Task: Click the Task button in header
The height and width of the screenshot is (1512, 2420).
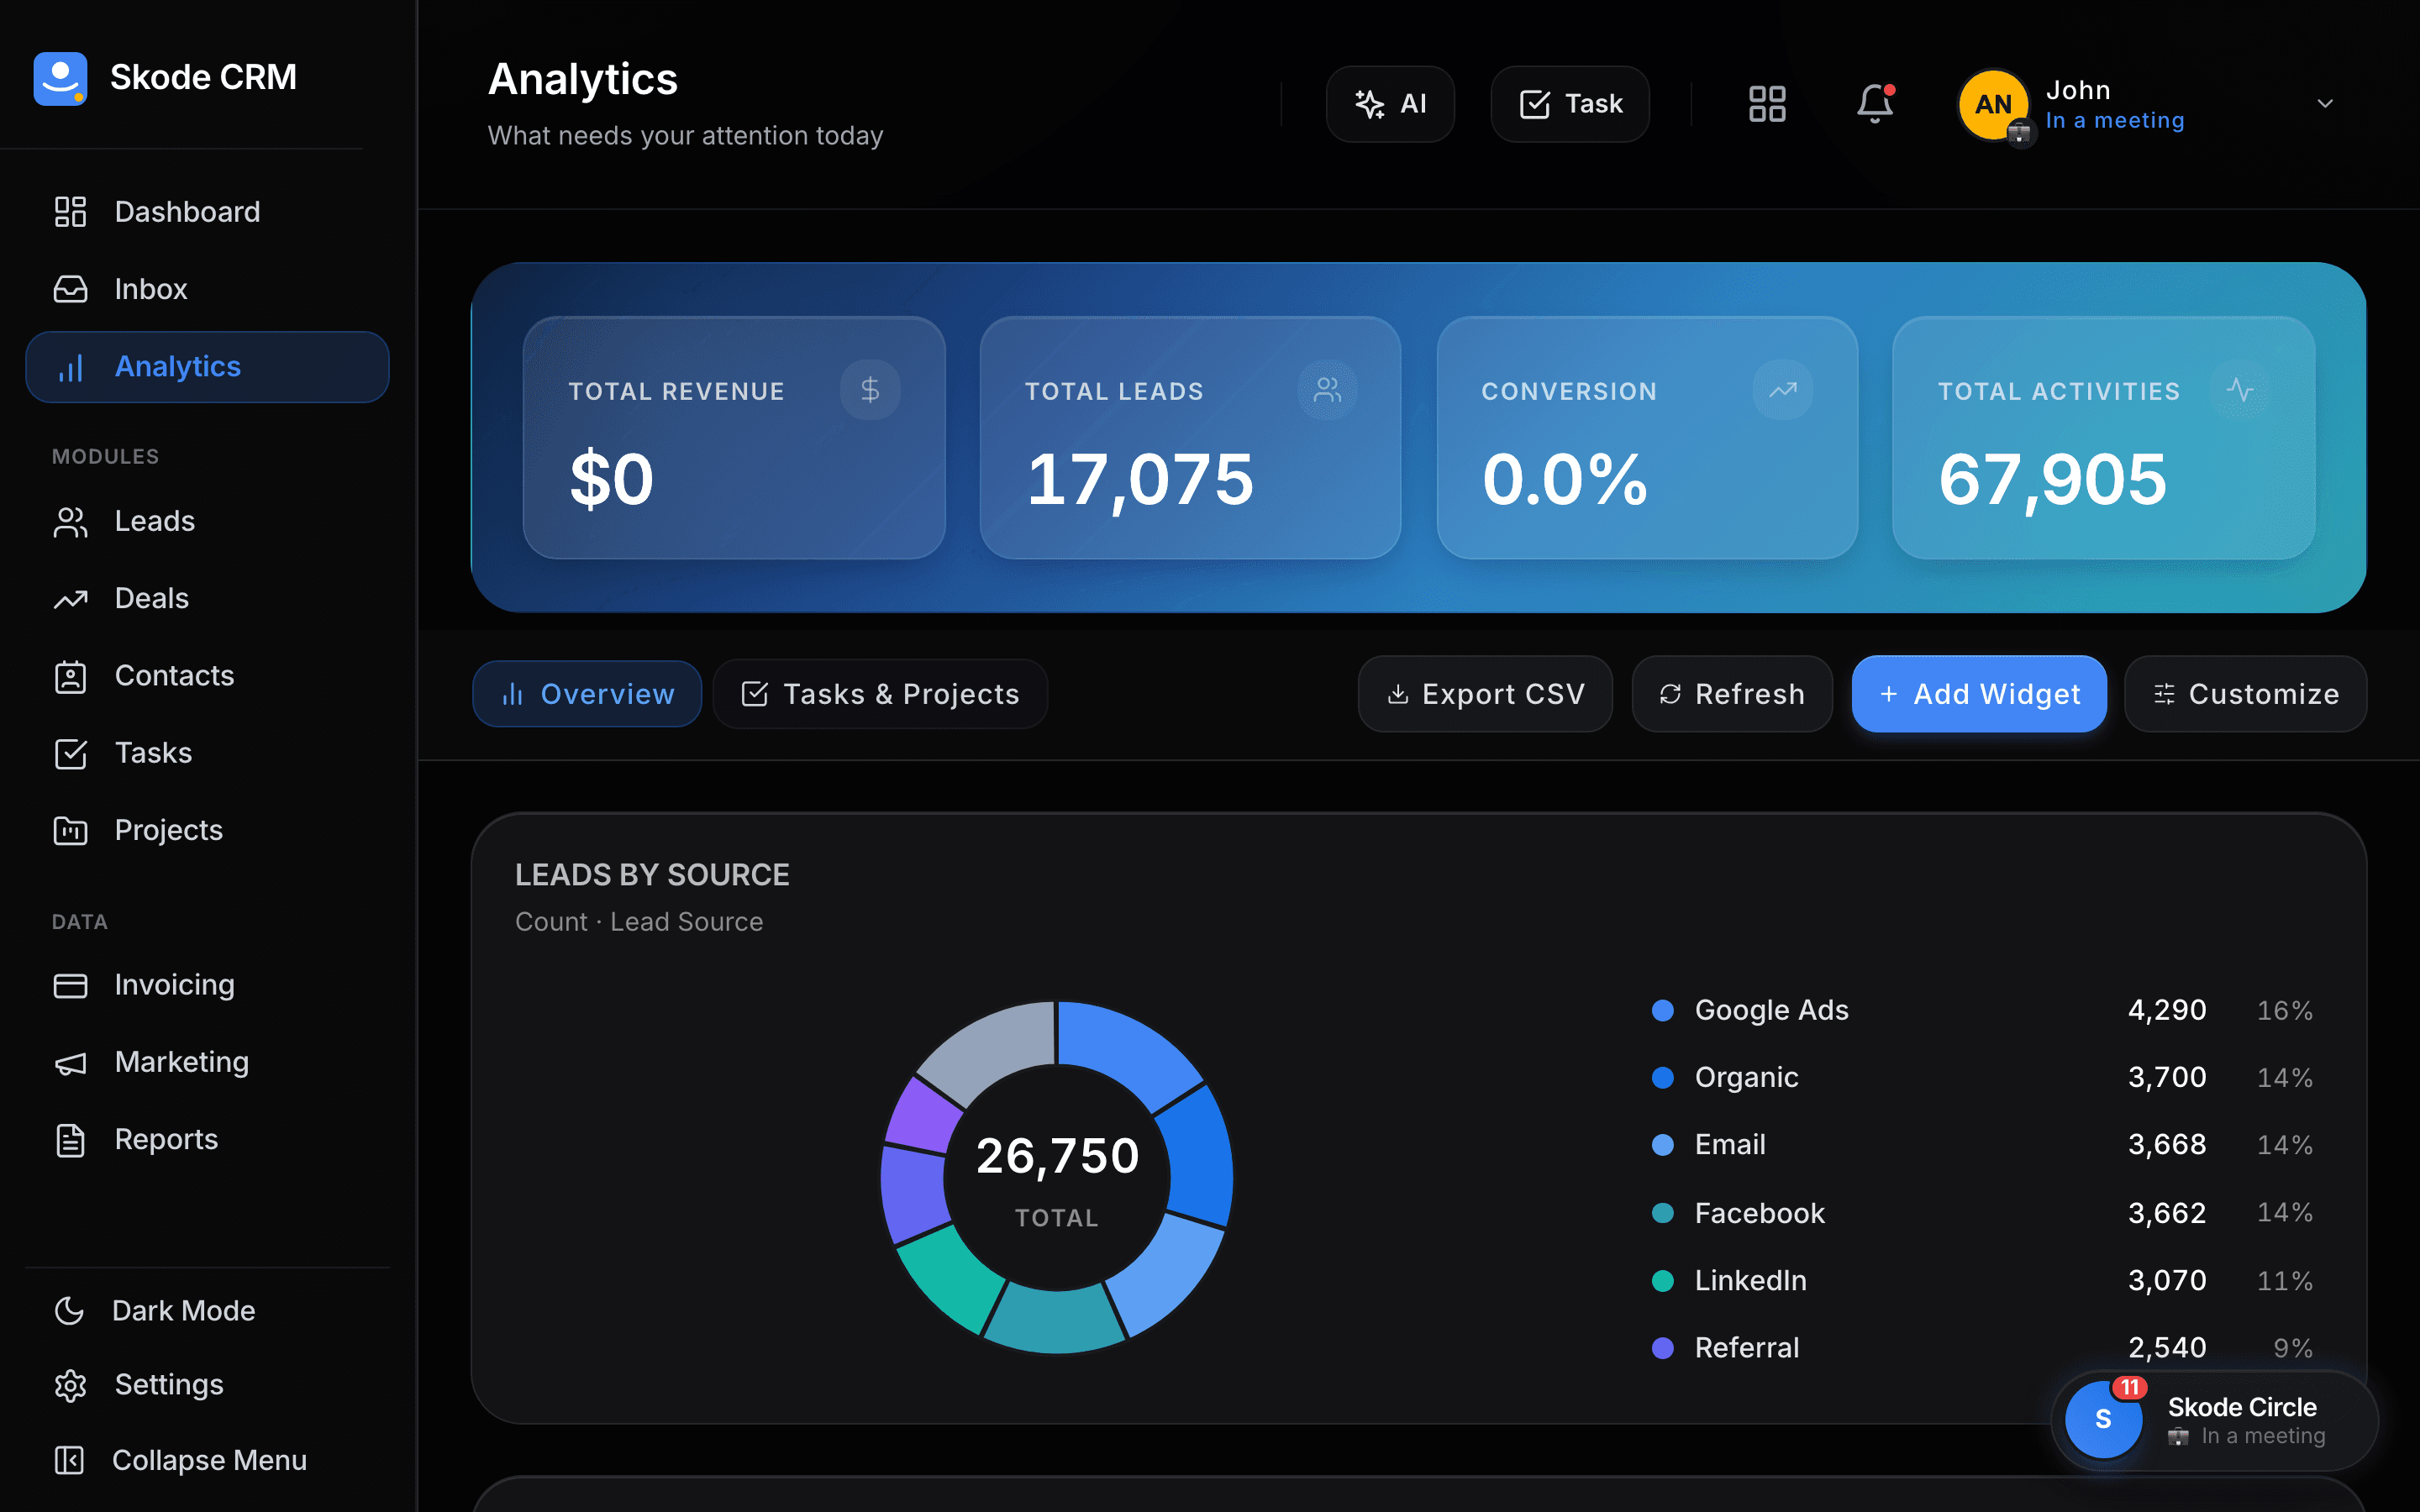Action: 1570,104
